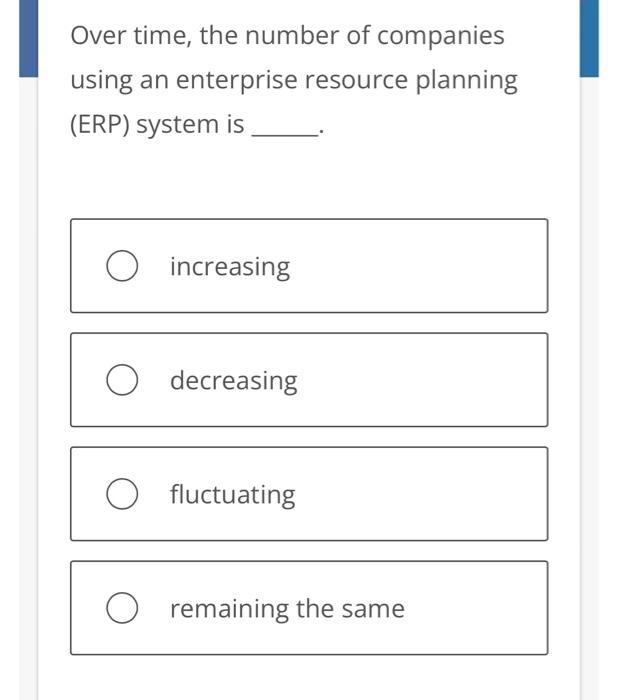
Task: Select the "decreasing" radio button
Action: [122, 381]
